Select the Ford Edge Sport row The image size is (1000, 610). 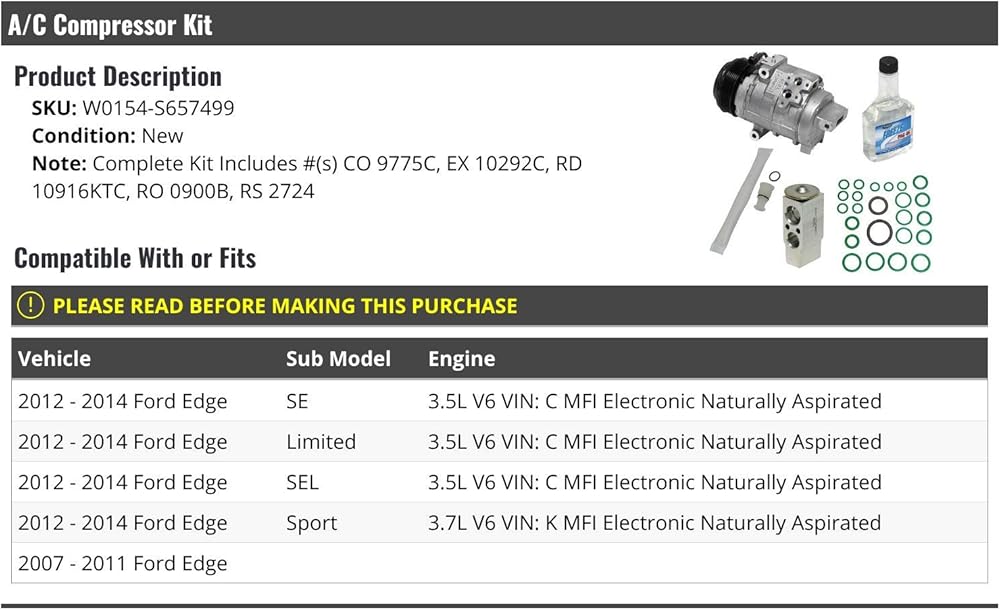coord(499,523)
